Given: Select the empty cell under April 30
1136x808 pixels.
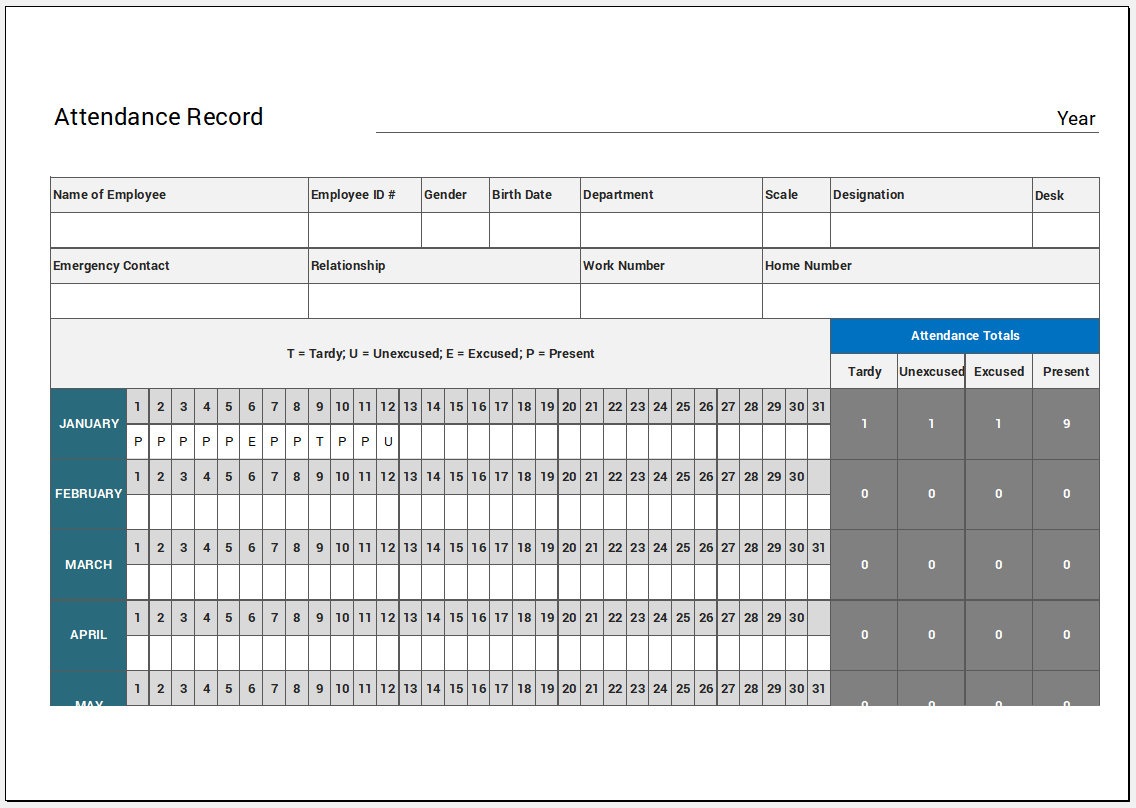Looking at the screenshot, I should 796,652.
